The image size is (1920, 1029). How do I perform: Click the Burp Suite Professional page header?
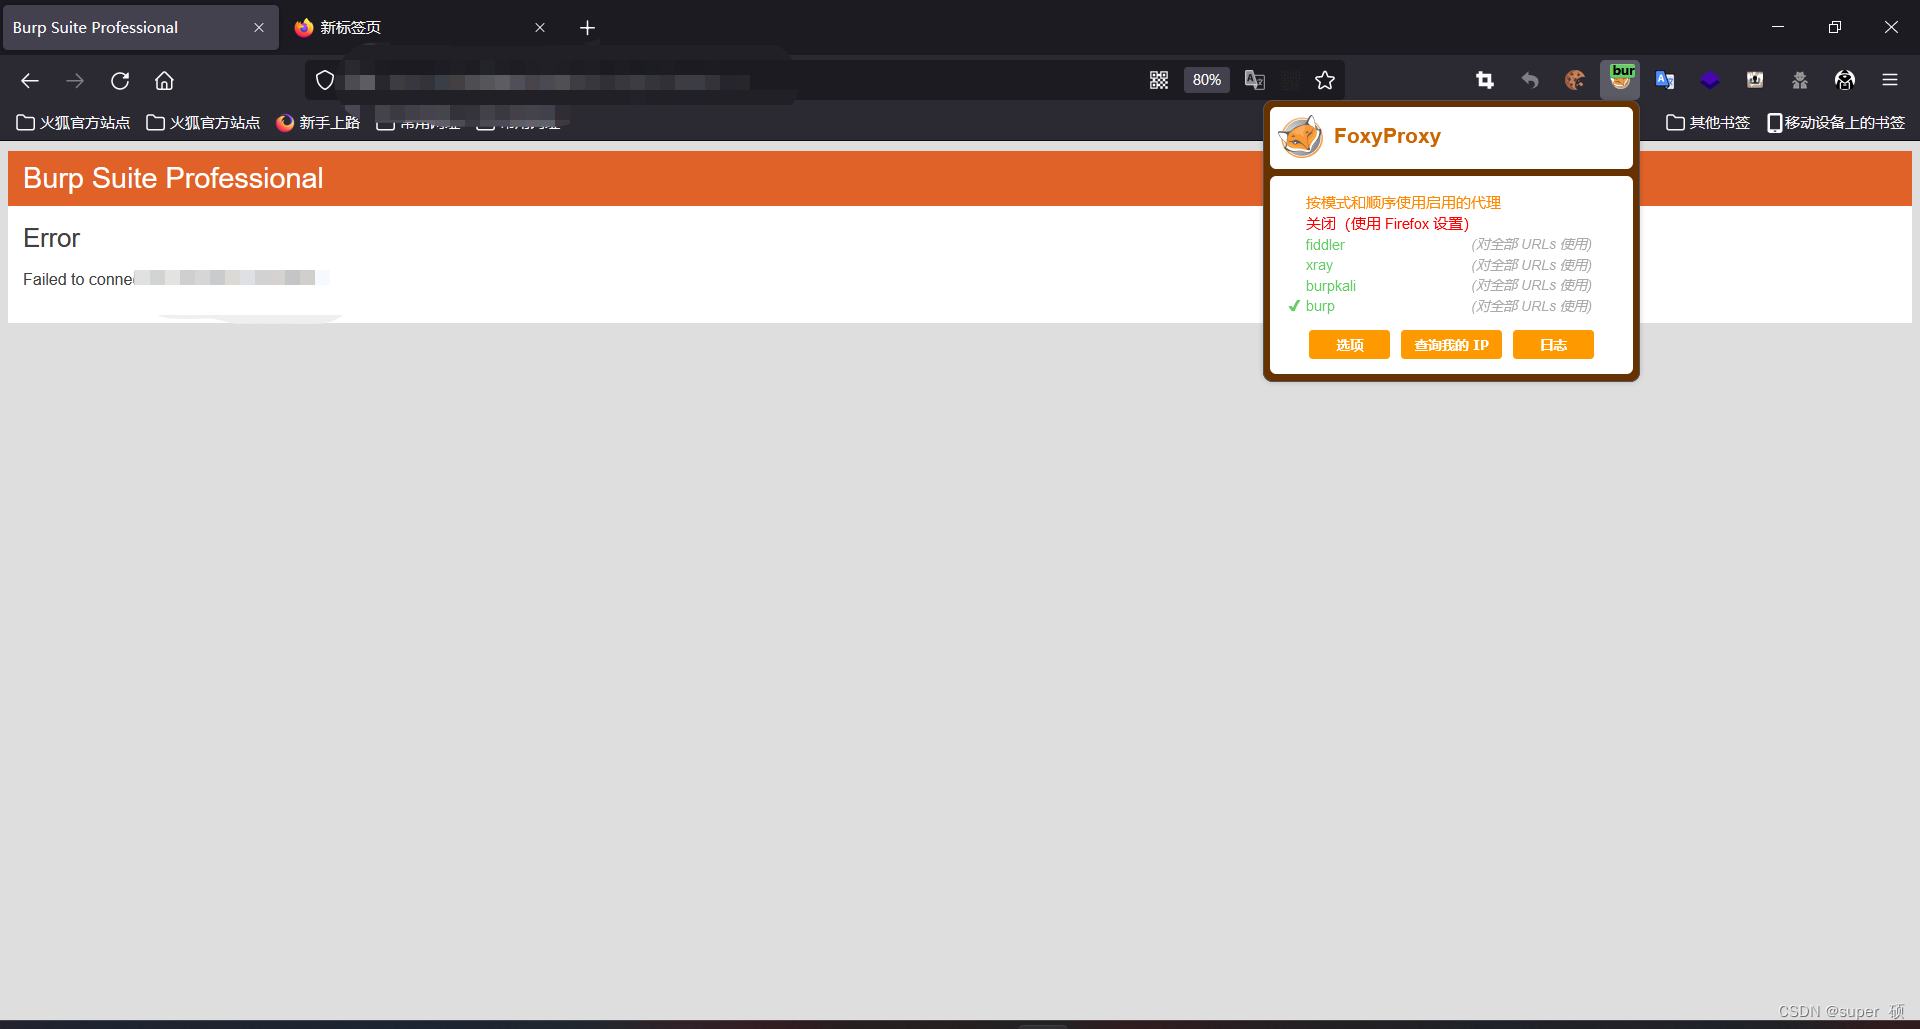click(173, 178)
